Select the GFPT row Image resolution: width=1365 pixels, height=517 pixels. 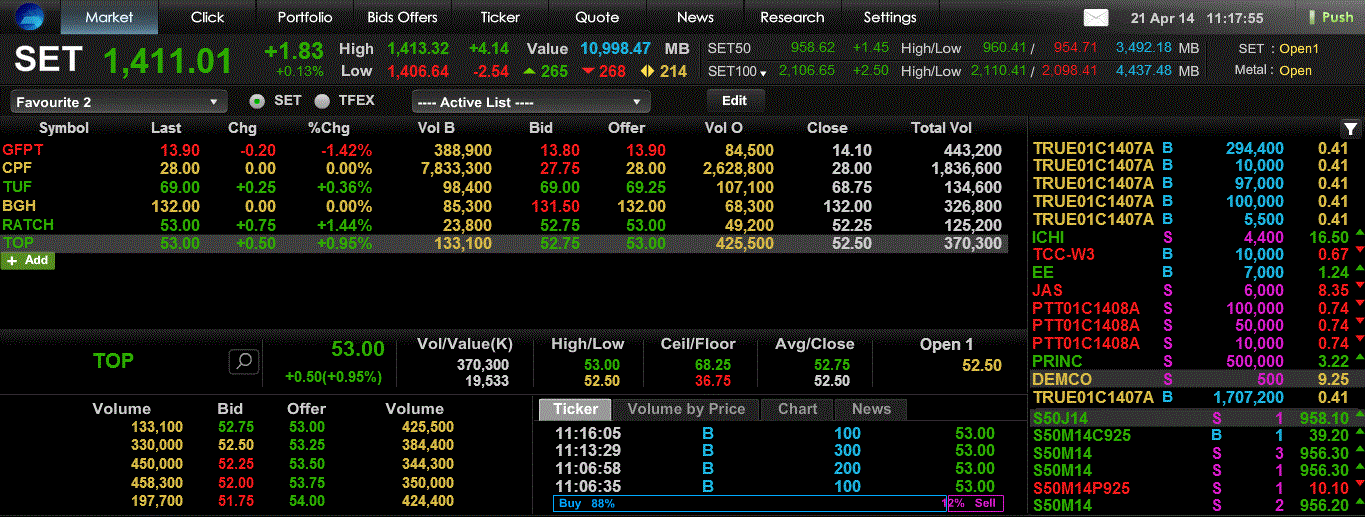pos(504,150)
